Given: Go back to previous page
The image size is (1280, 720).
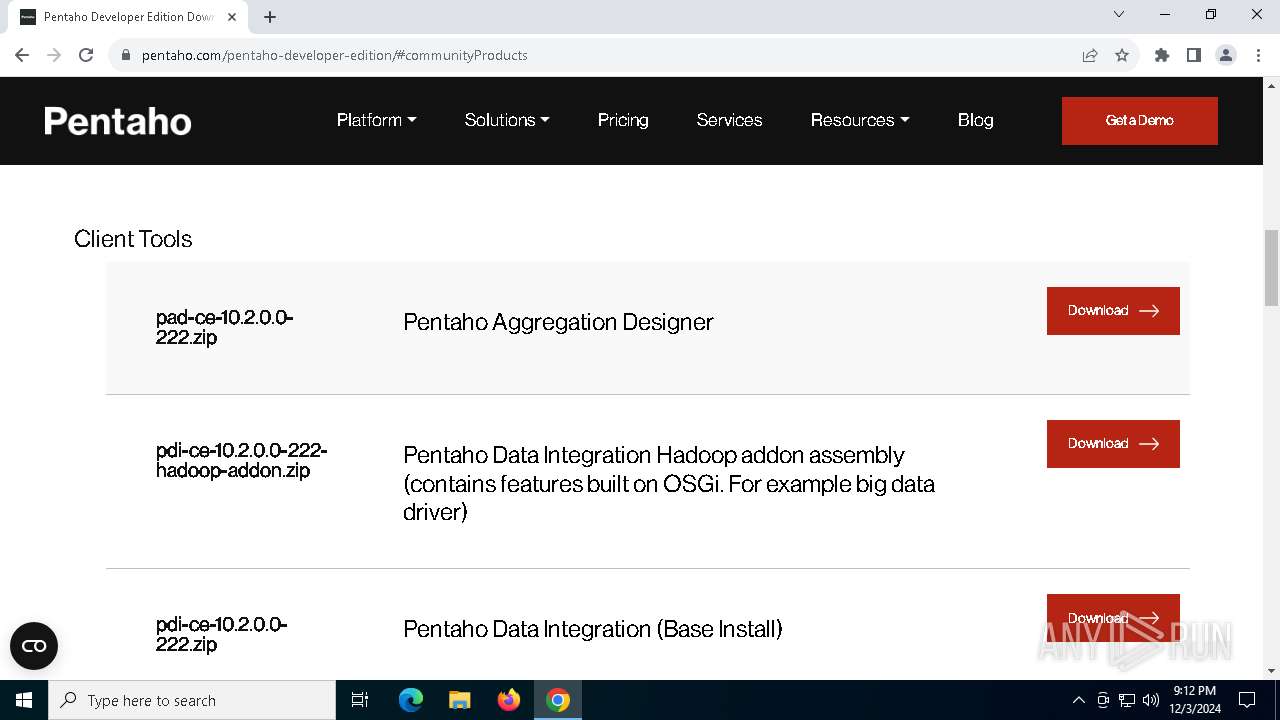Looking at the screenshot, I should pyautogui.click(x=22, y=55).
